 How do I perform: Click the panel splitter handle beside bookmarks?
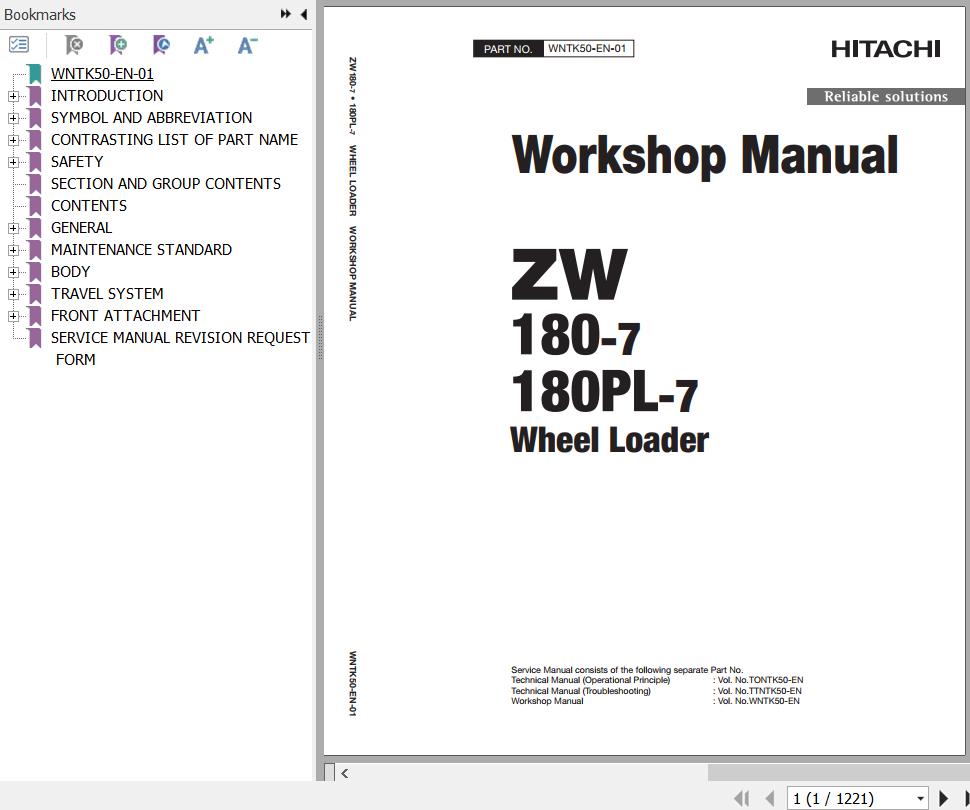click(x=320, y=337)
